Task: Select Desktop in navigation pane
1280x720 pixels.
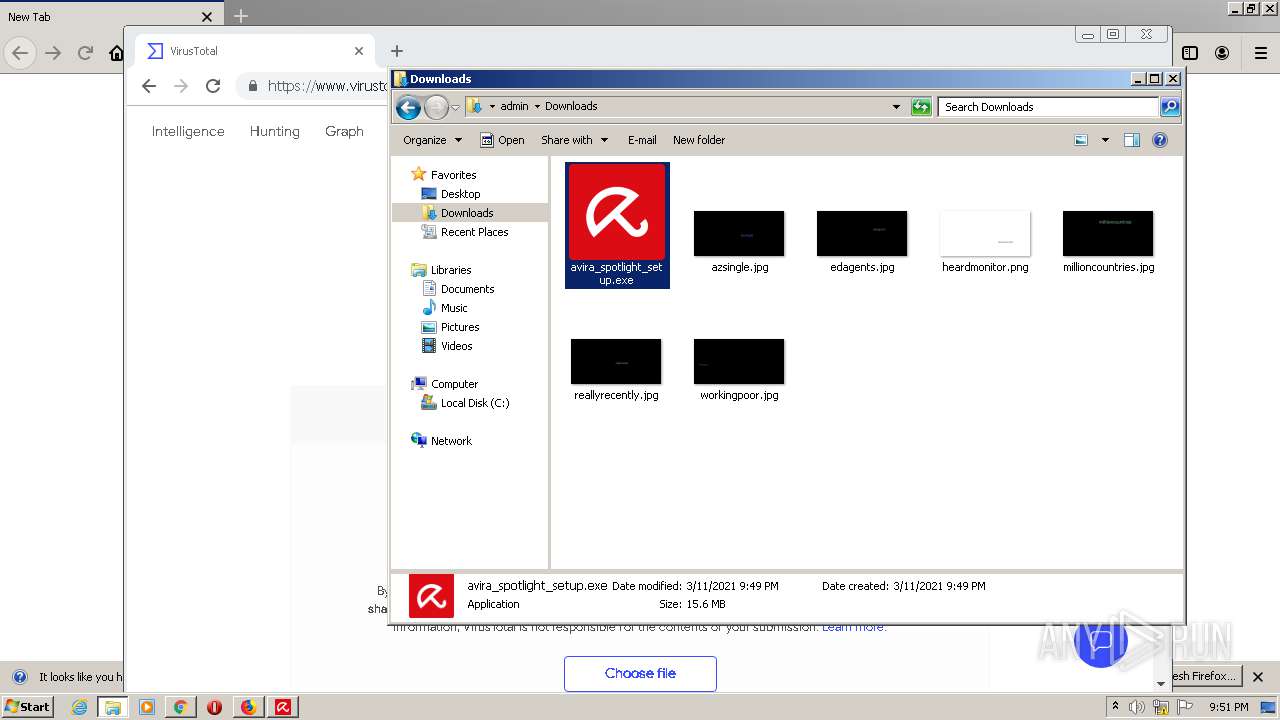Action: [460, 194]
